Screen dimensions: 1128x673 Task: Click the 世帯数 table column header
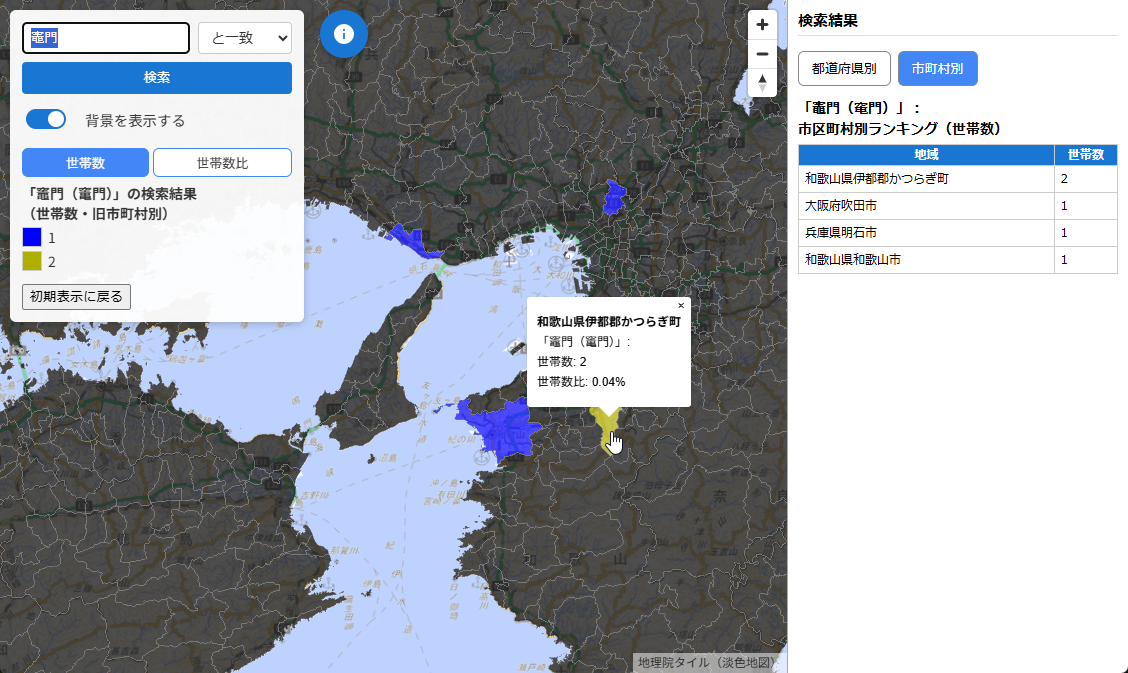[1086, 155]
